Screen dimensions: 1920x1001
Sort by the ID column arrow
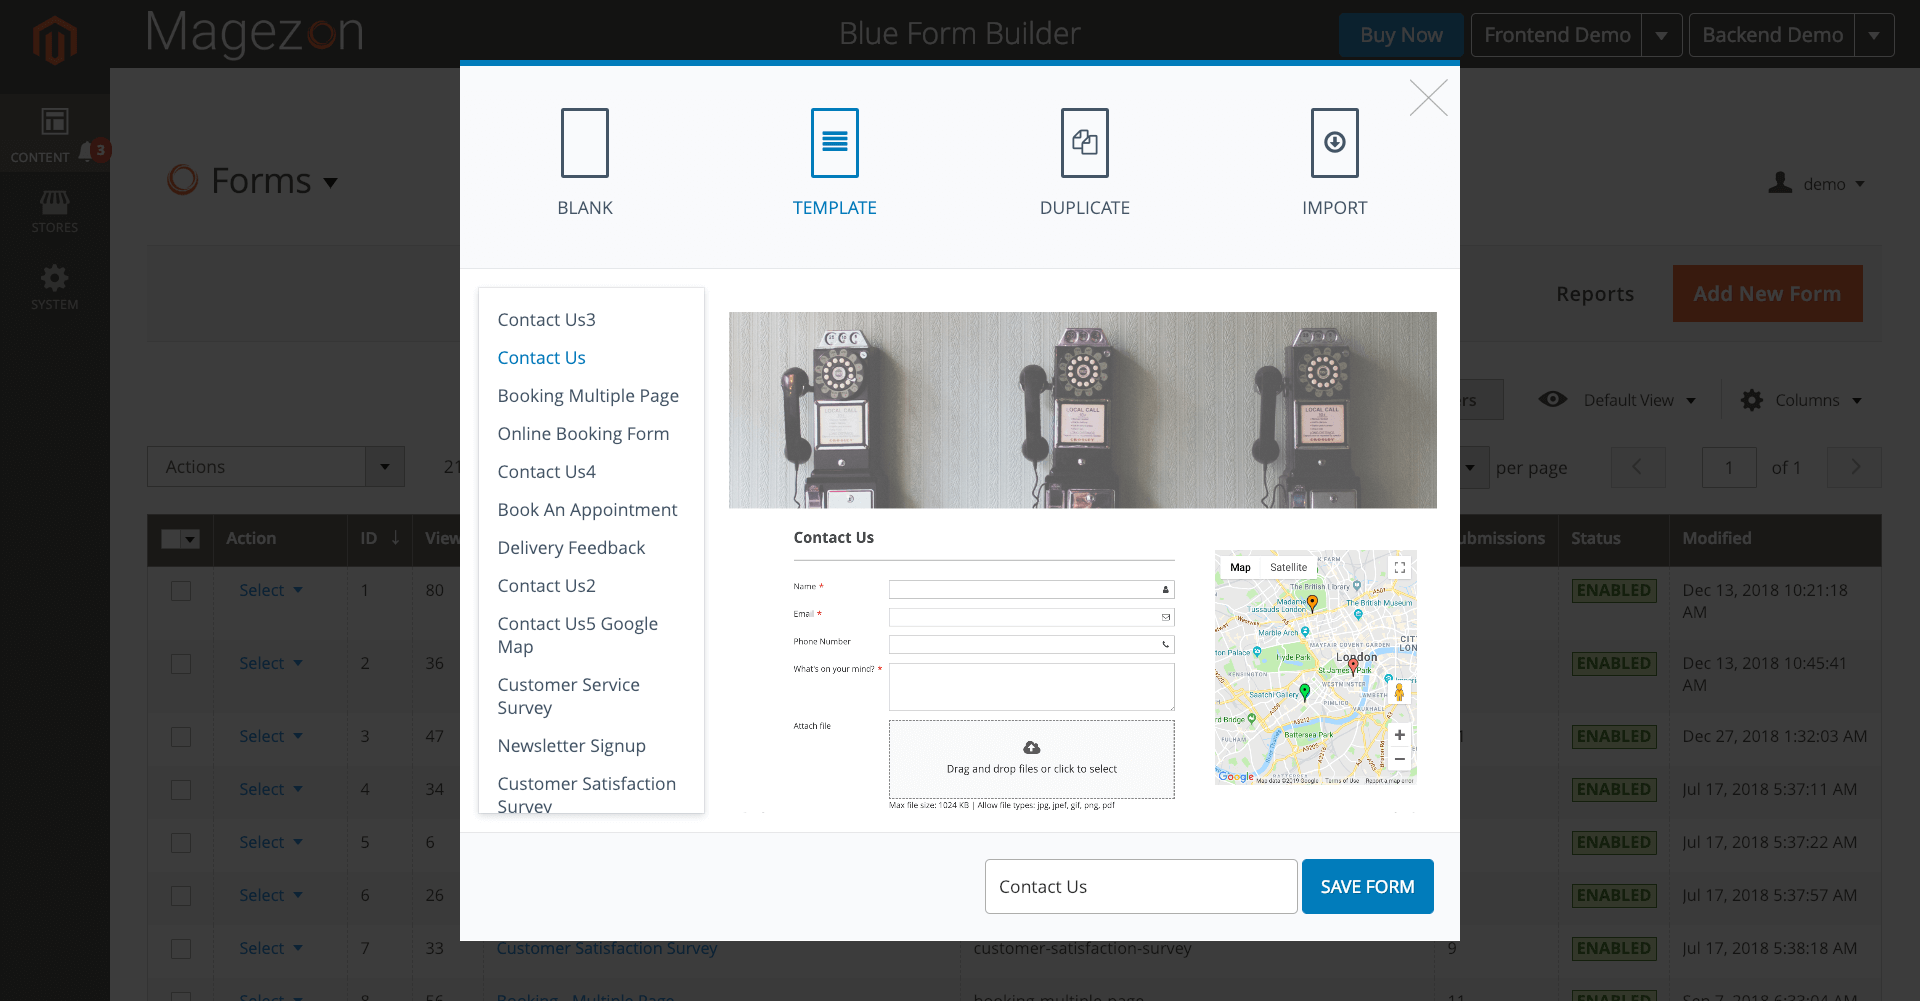(x=396, y=538)
